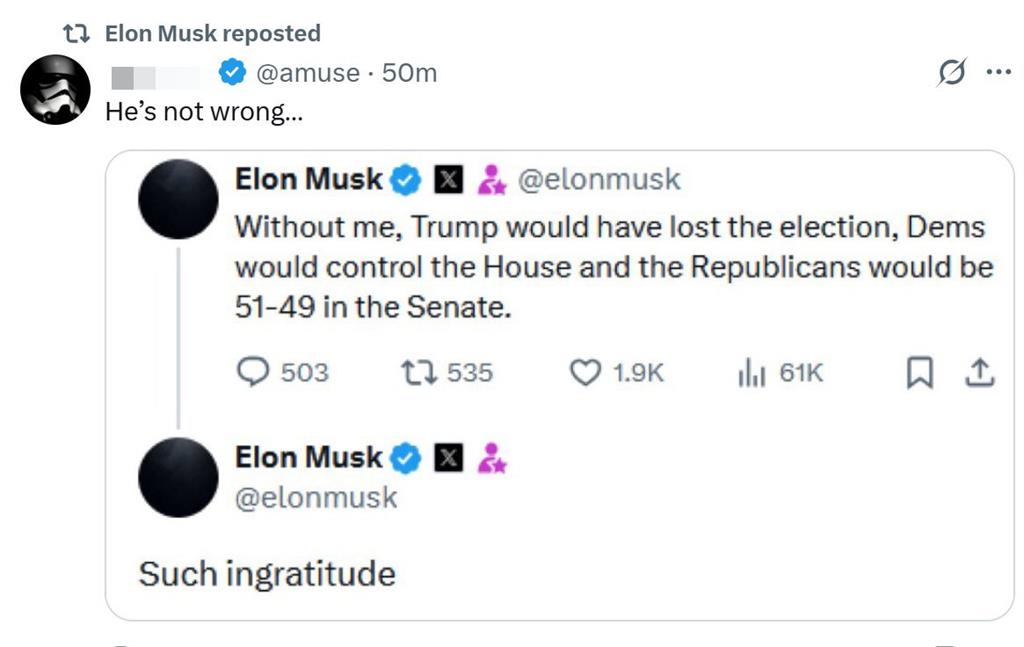The height and width of the screenshot is (647, 1024).
Task: Click the 'Elon Musk reposted' label
Action: coord(213,33)
